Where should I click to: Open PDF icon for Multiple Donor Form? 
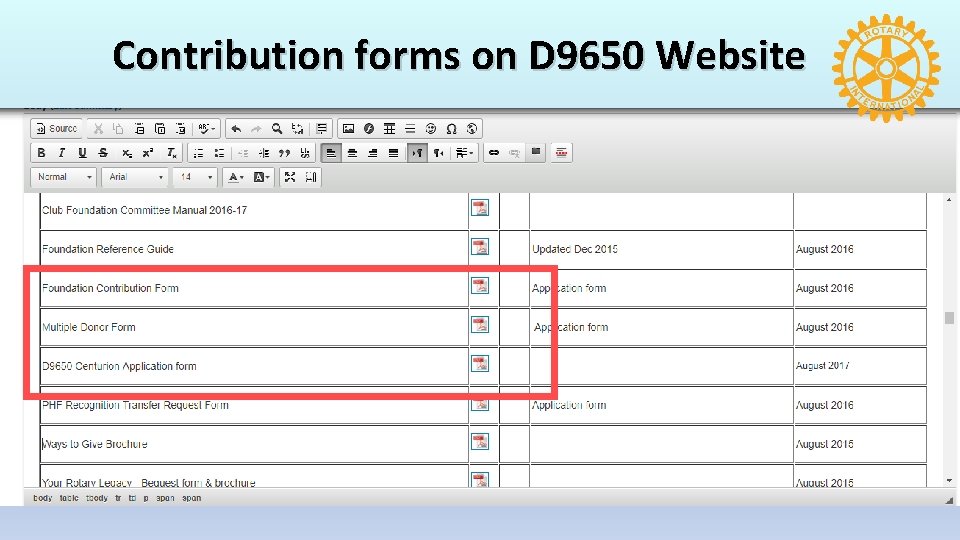(x=480, y=324)
